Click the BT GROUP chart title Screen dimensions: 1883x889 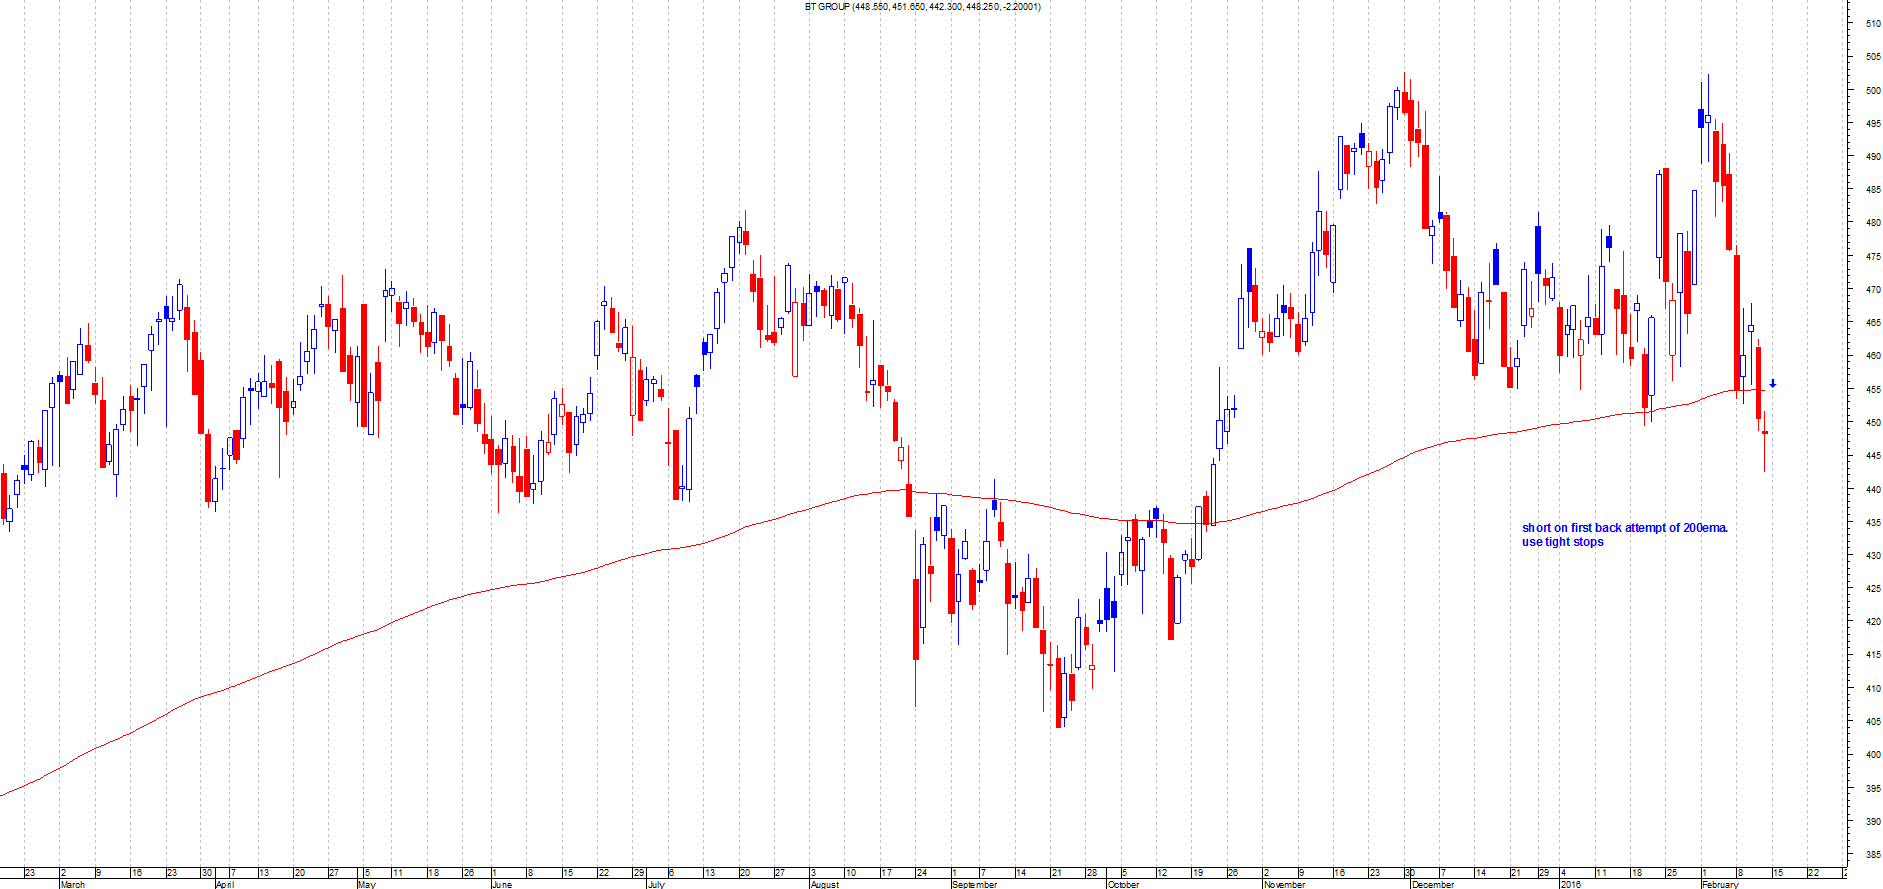click(922, 7)
